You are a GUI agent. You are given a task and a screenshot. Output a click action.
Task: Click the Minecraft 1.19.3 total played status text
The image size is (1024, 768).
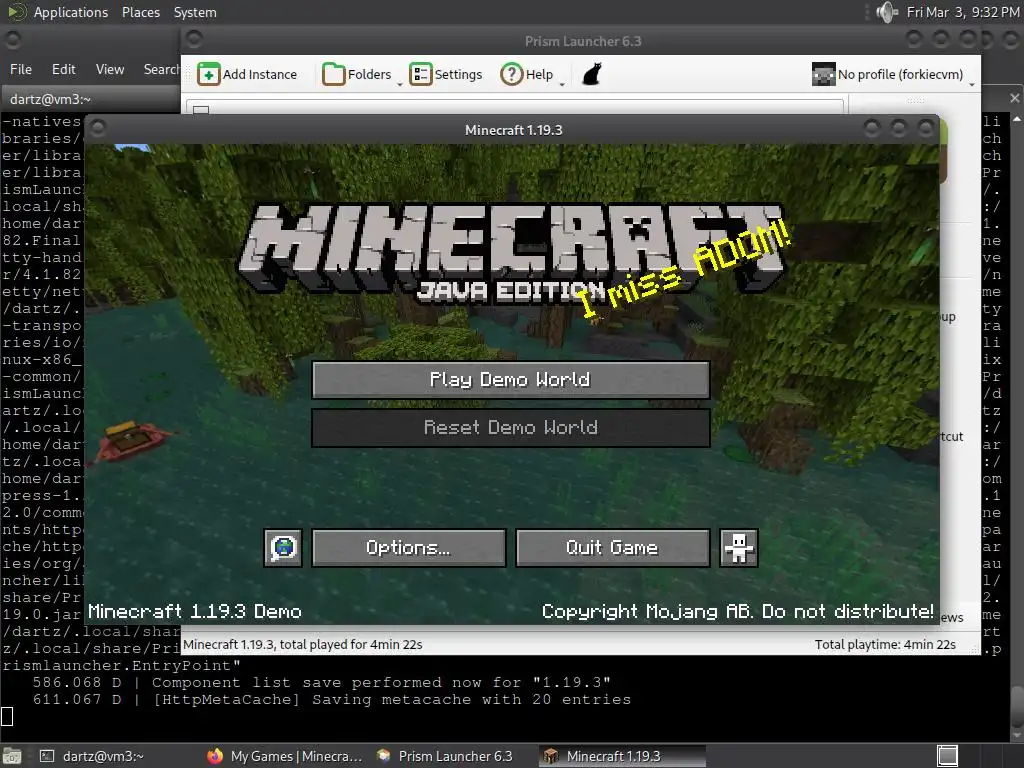coord(302,645)
